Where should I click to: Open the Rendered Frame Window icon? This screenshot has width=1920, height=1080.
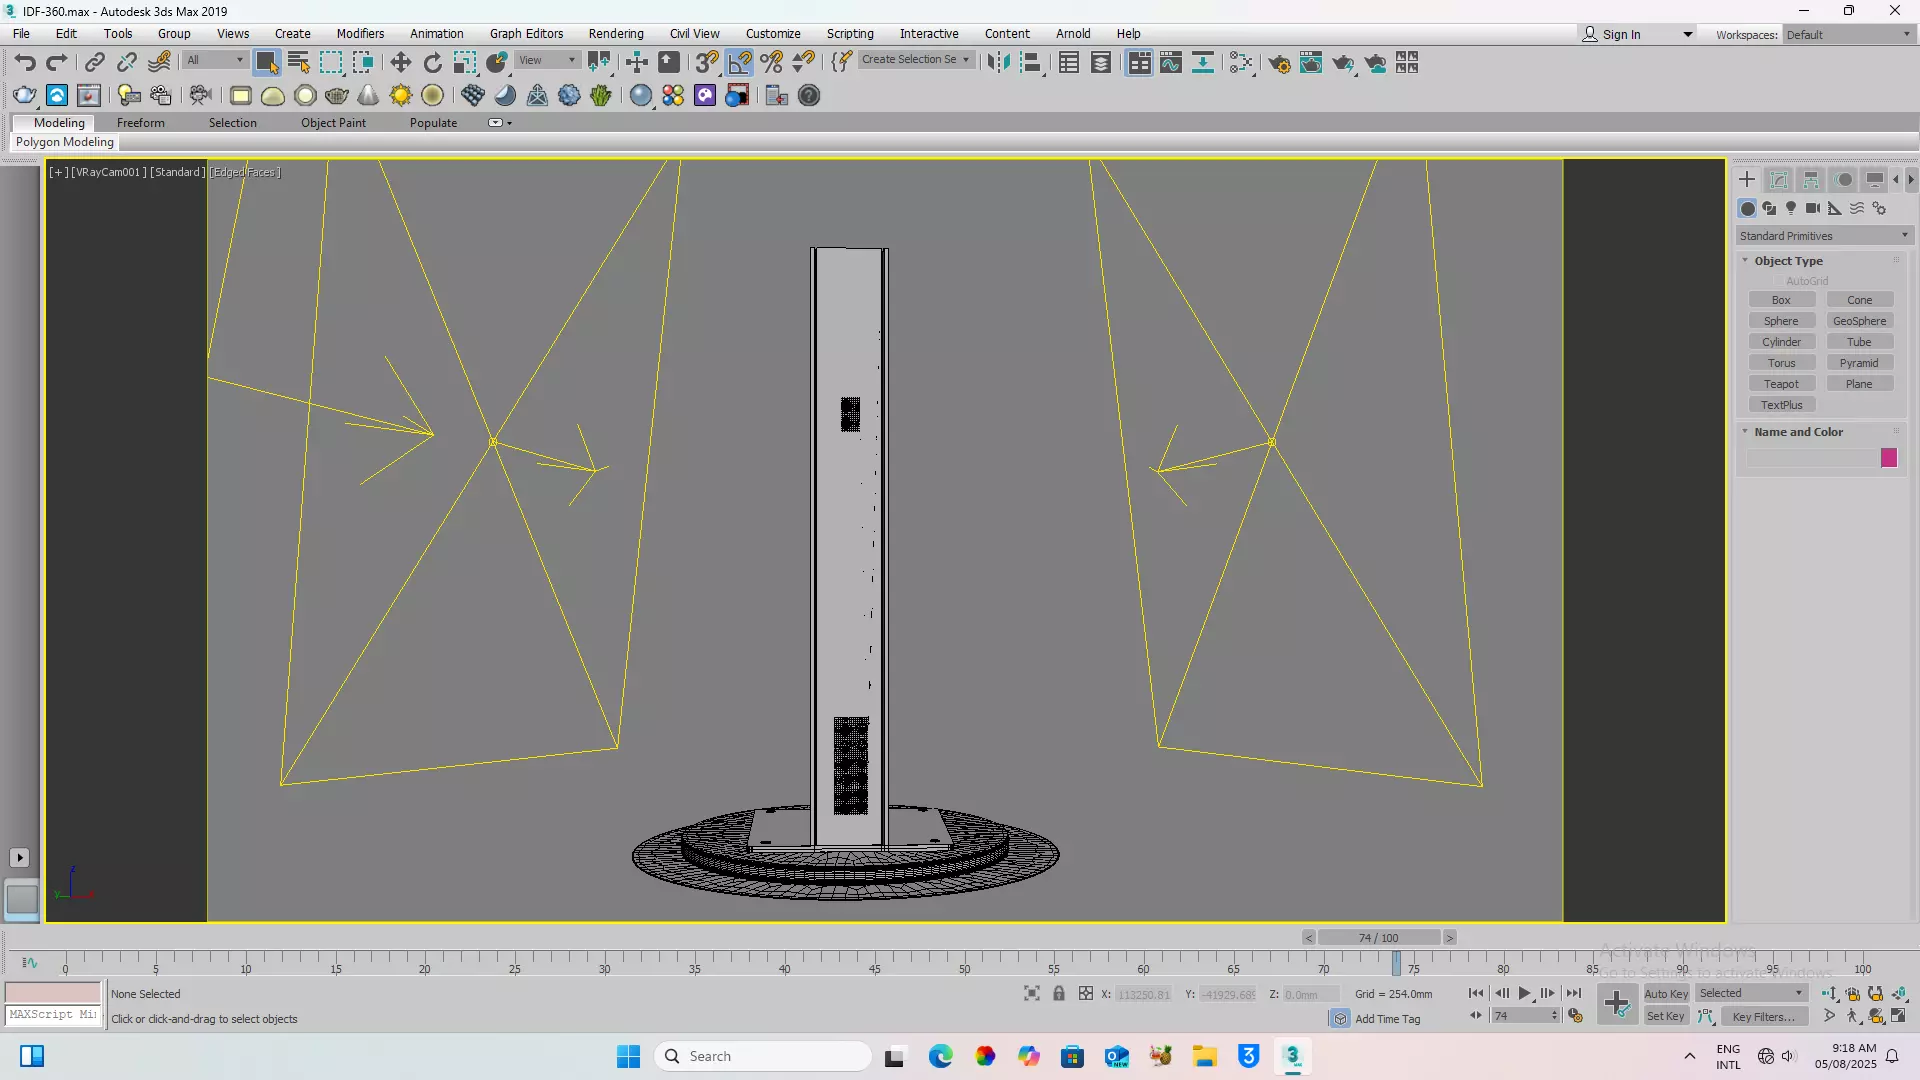1311,63
